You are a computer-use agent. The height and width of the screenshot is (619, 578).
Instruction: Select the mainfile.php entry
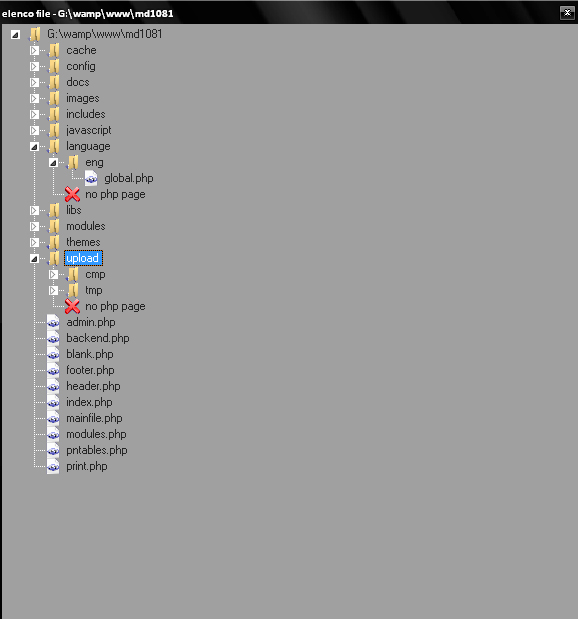pos(94,418)
